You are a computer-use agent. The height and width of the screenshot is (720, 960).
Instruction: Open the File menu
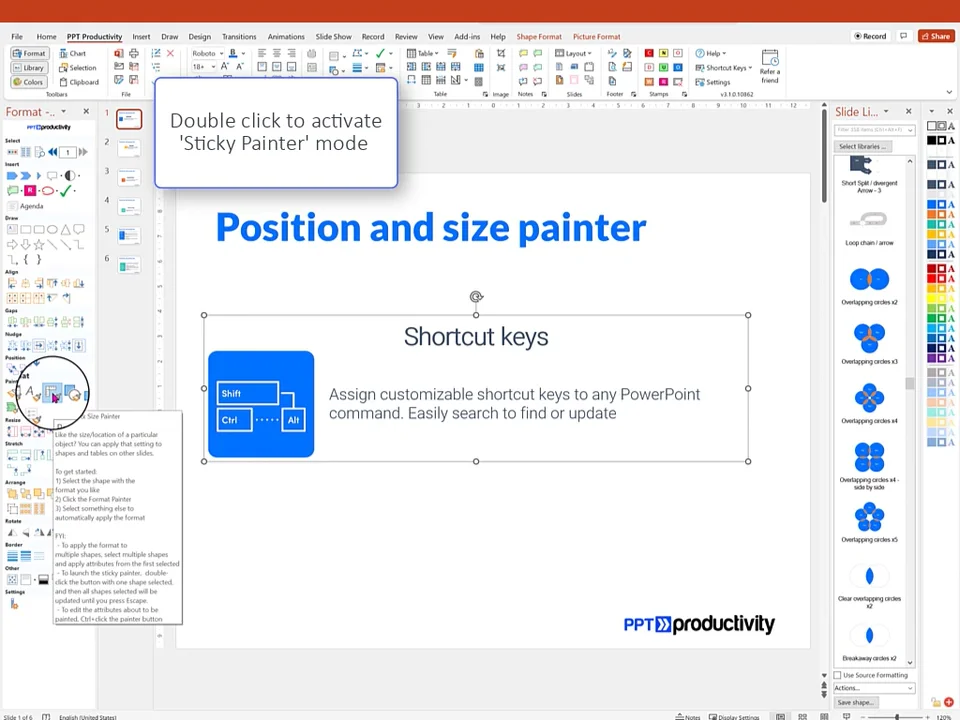click(17, 37)
